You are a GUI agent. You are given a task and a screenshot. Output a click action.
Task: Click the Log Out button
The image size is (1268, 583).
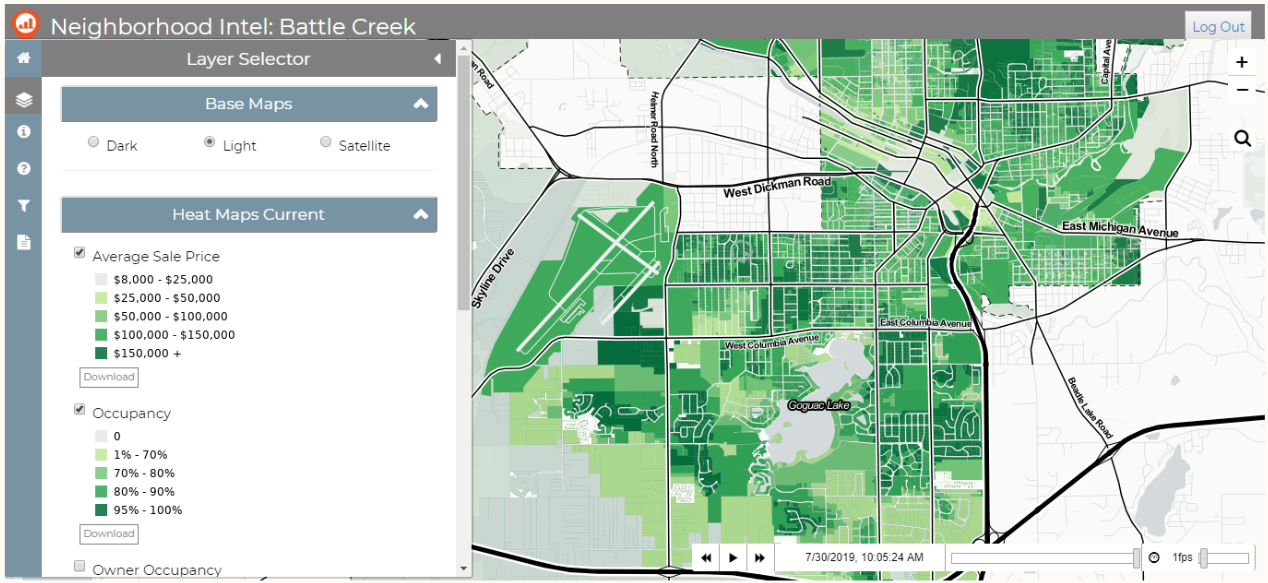(1218, 27)
